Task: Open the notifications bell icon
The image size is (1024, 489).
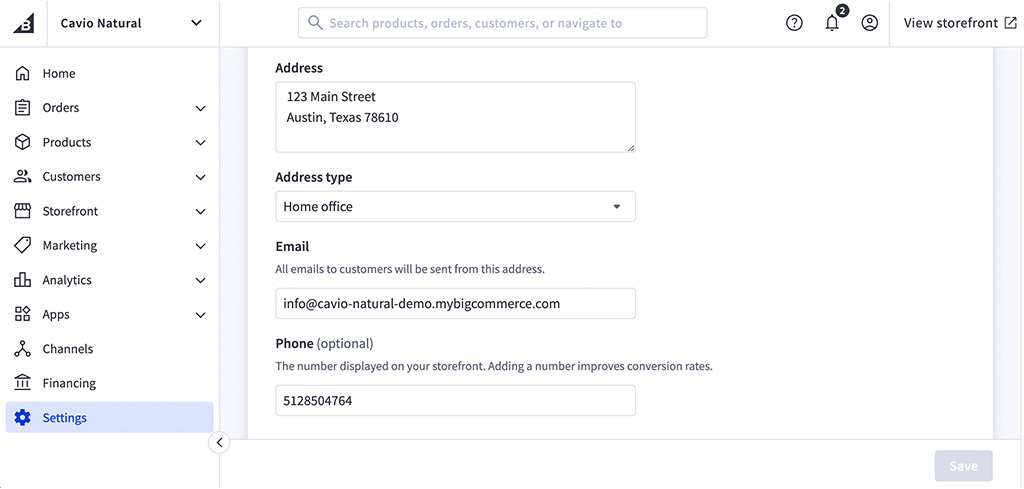Action: tap(832, 23)
